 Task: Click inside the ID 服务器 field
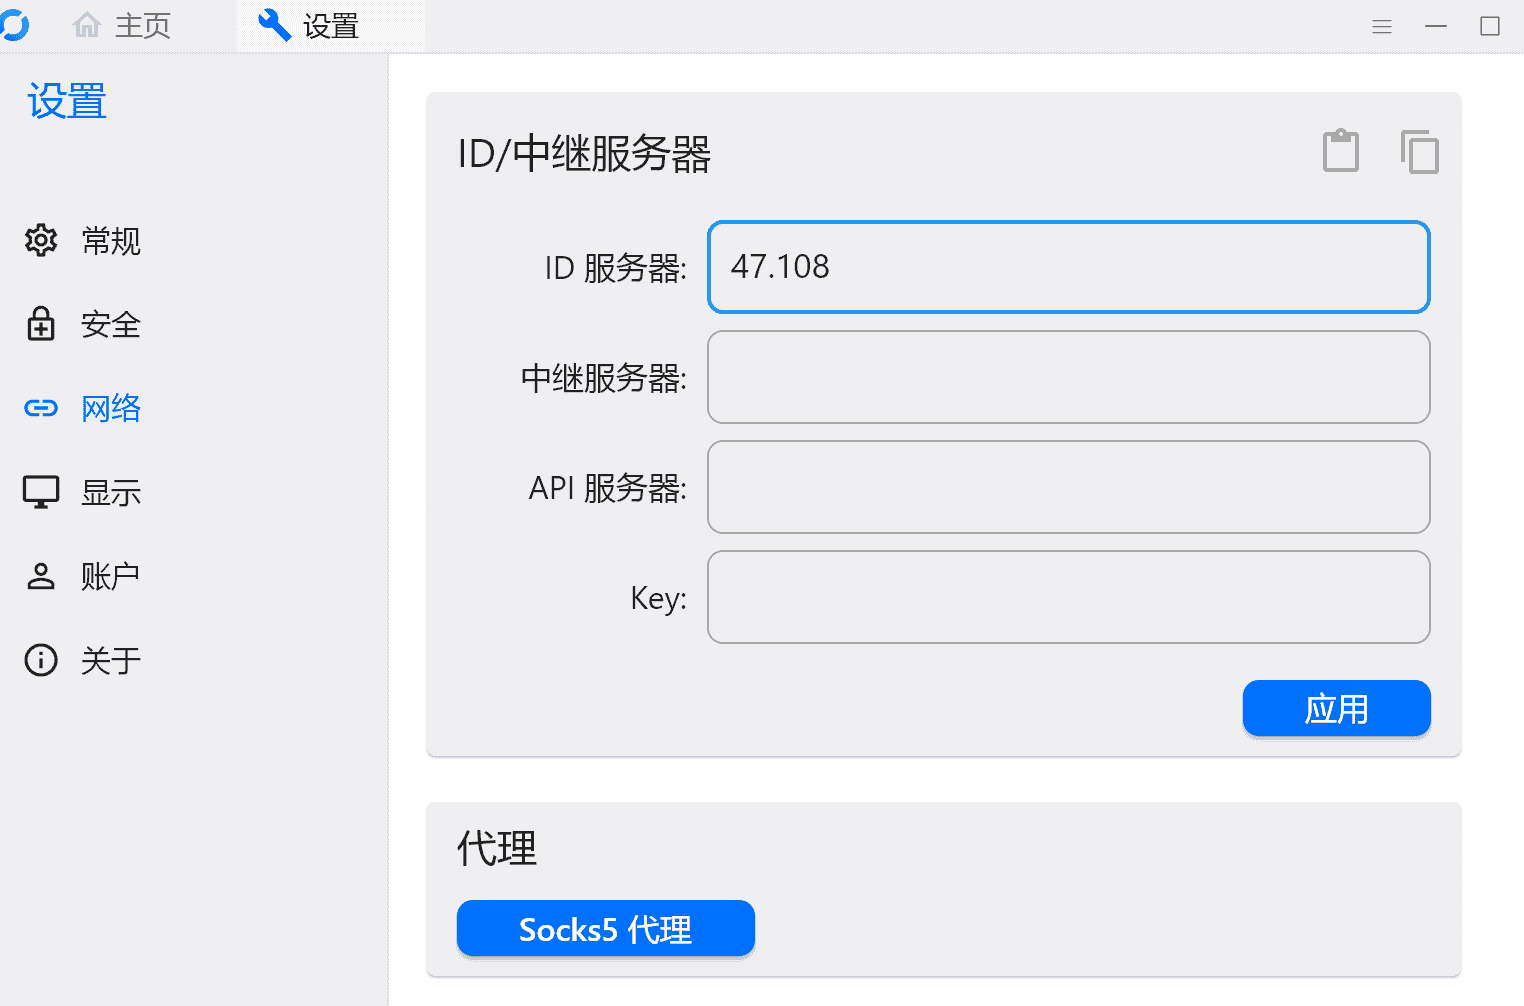[1068, 267]
